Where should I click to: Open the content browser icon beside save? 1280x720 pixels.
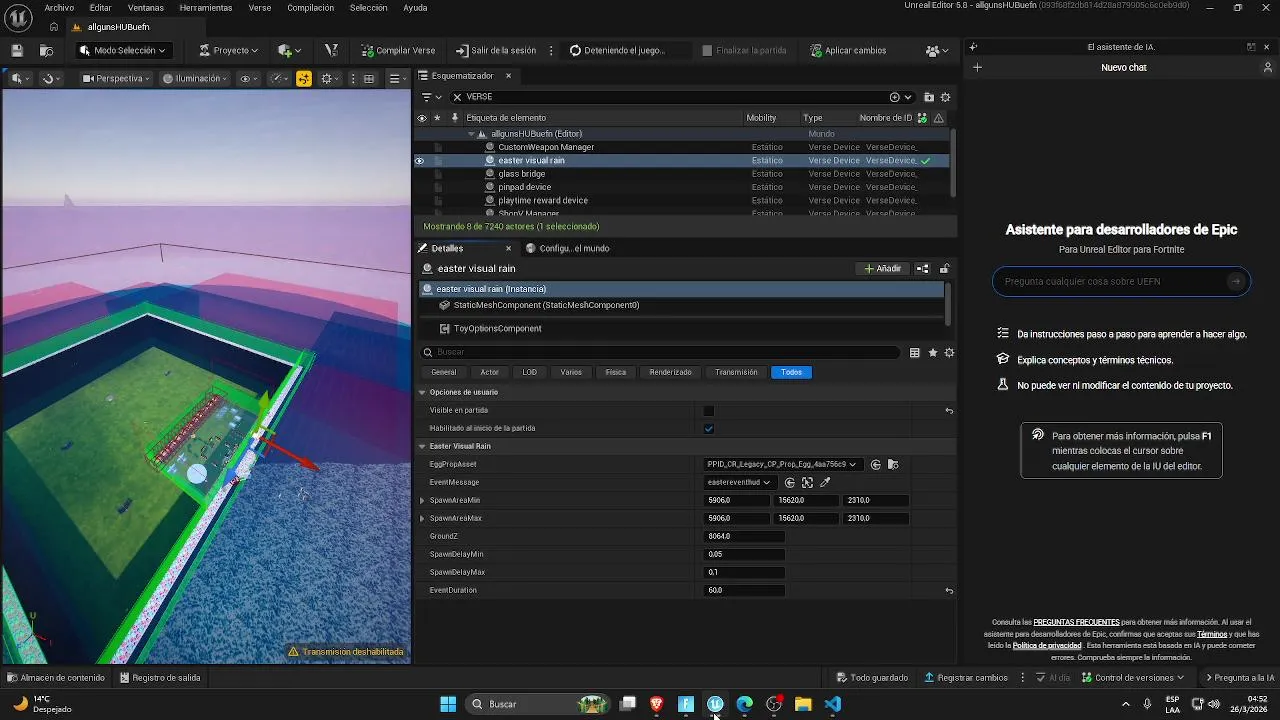click(46, 50)
